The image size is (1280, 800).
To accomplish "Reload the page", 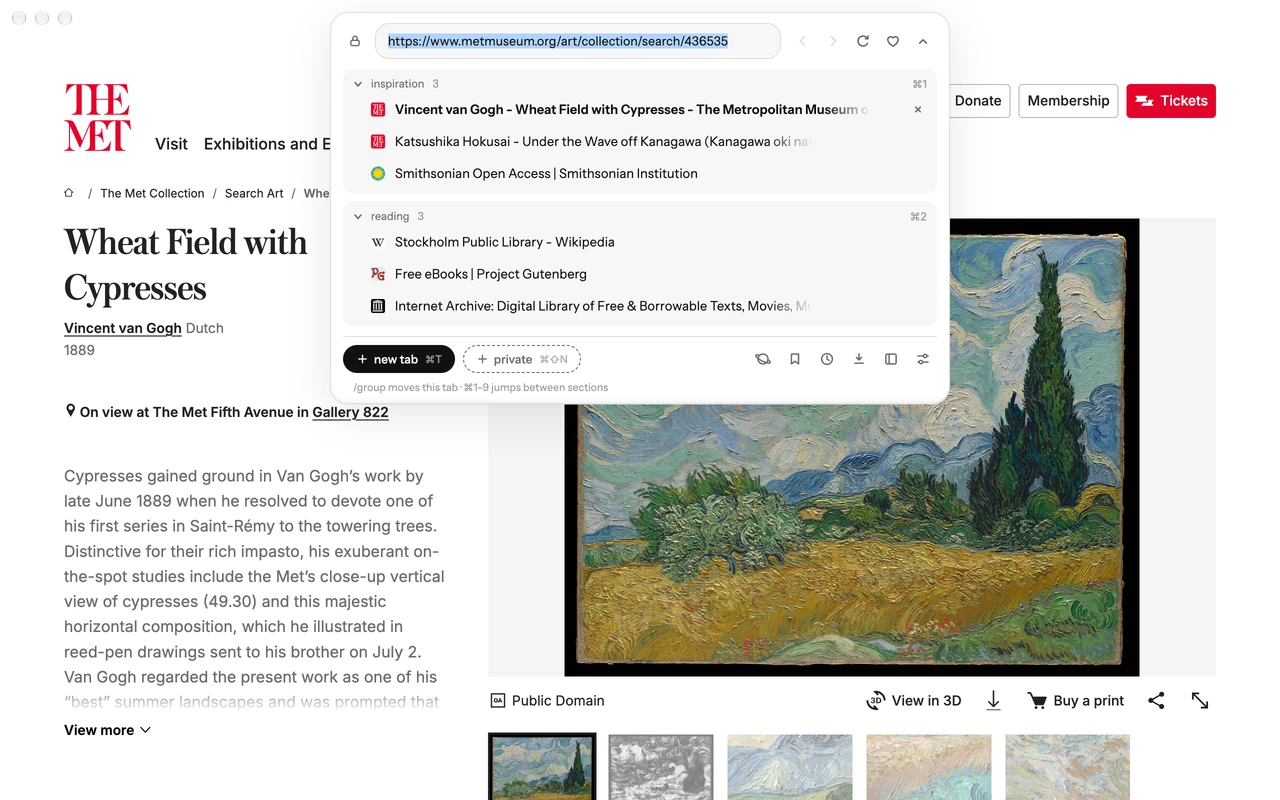I will click(x=863, y=41).
